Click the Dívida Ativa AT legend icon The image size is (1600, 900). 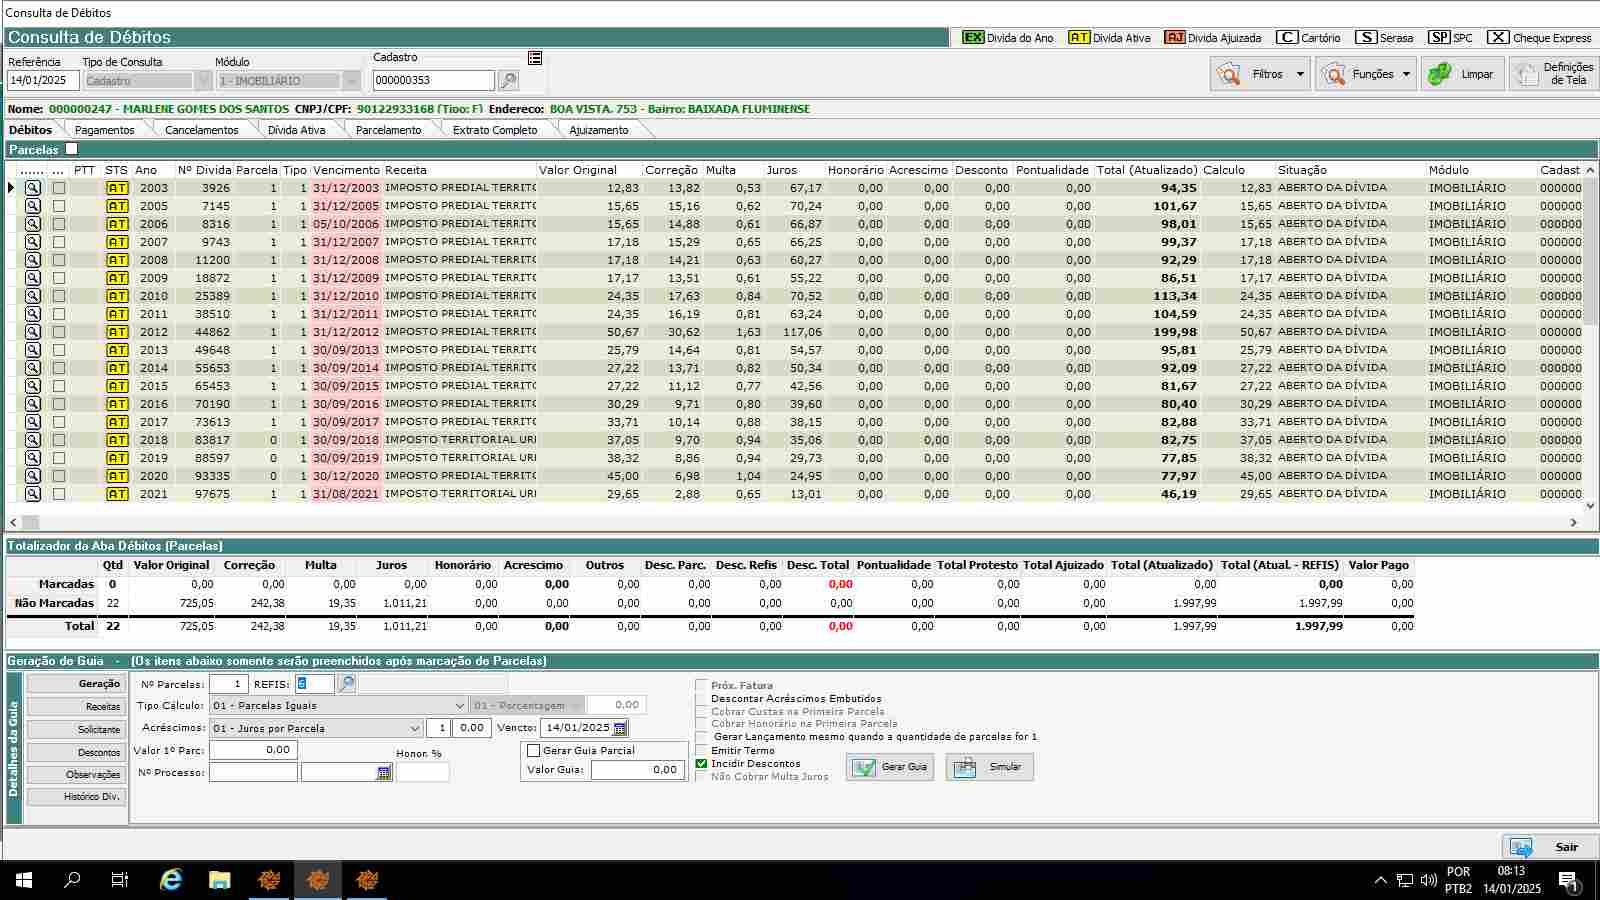click(x=1078, y=38)
